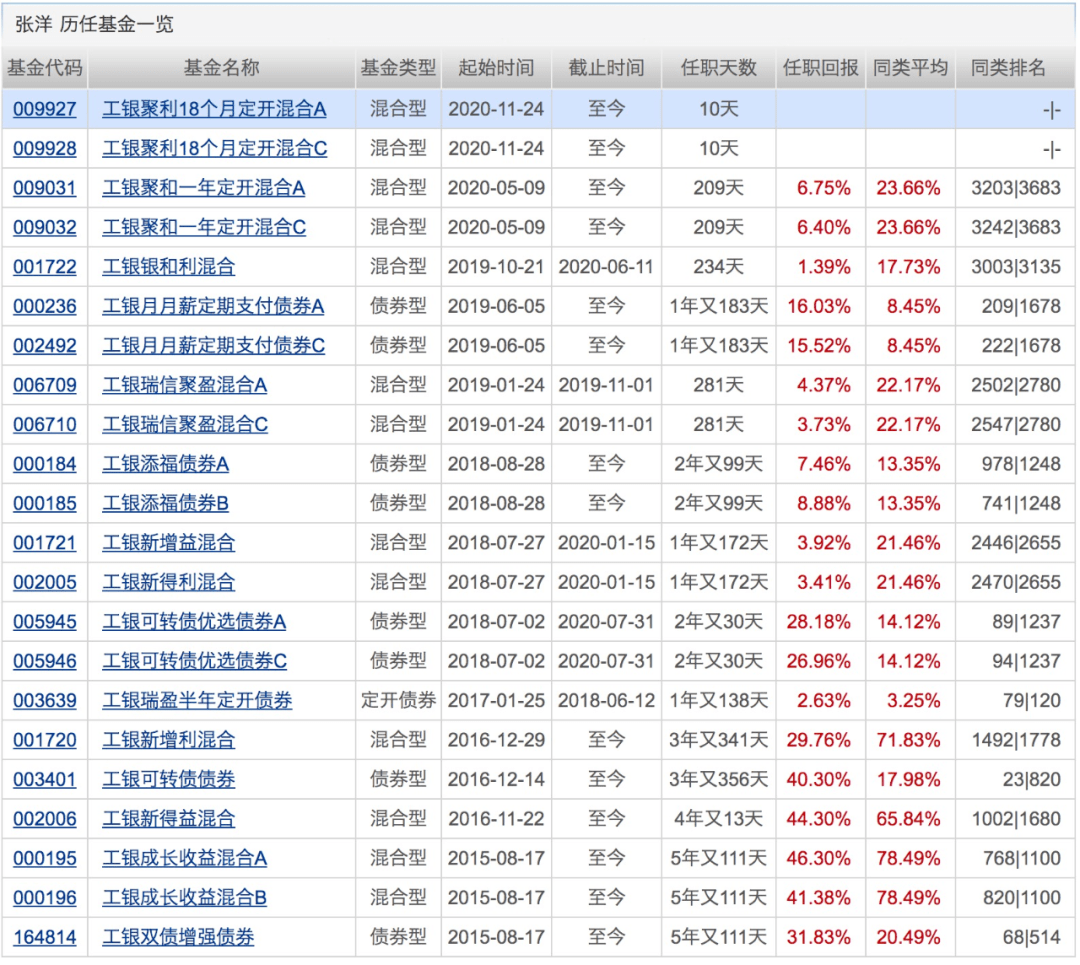Open fund link 工银新得益混合
The image size is (1080, 965).
click(169, 819)
